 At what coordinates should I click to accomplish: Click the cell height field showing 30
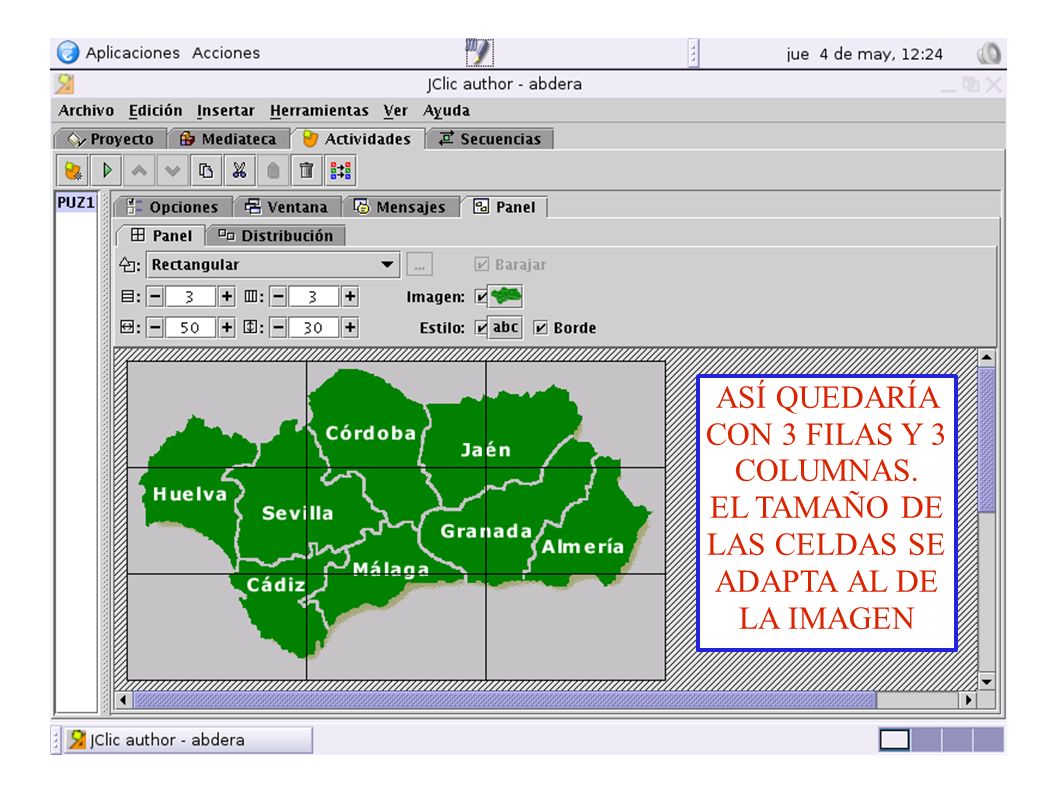pos(314,327)
